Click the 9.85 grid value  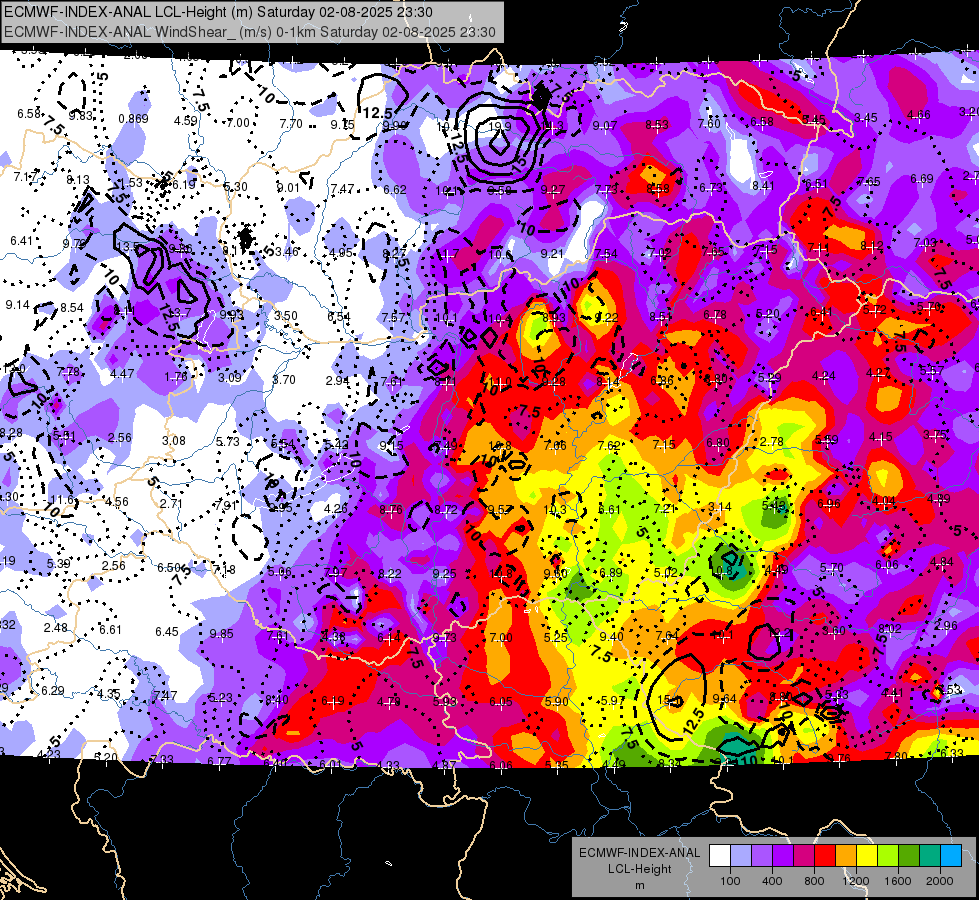click(x=222, y=633)
